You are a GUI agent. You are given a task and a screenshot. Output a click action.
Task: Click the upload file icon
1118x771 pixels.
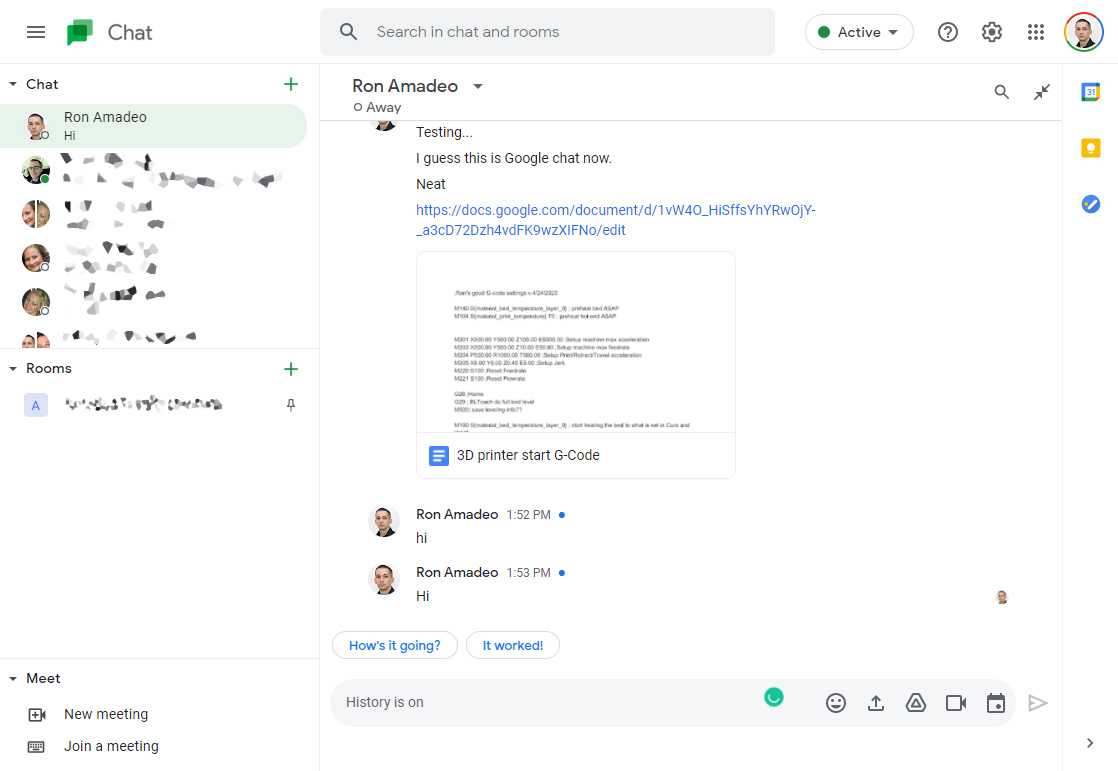pos(876,703)
